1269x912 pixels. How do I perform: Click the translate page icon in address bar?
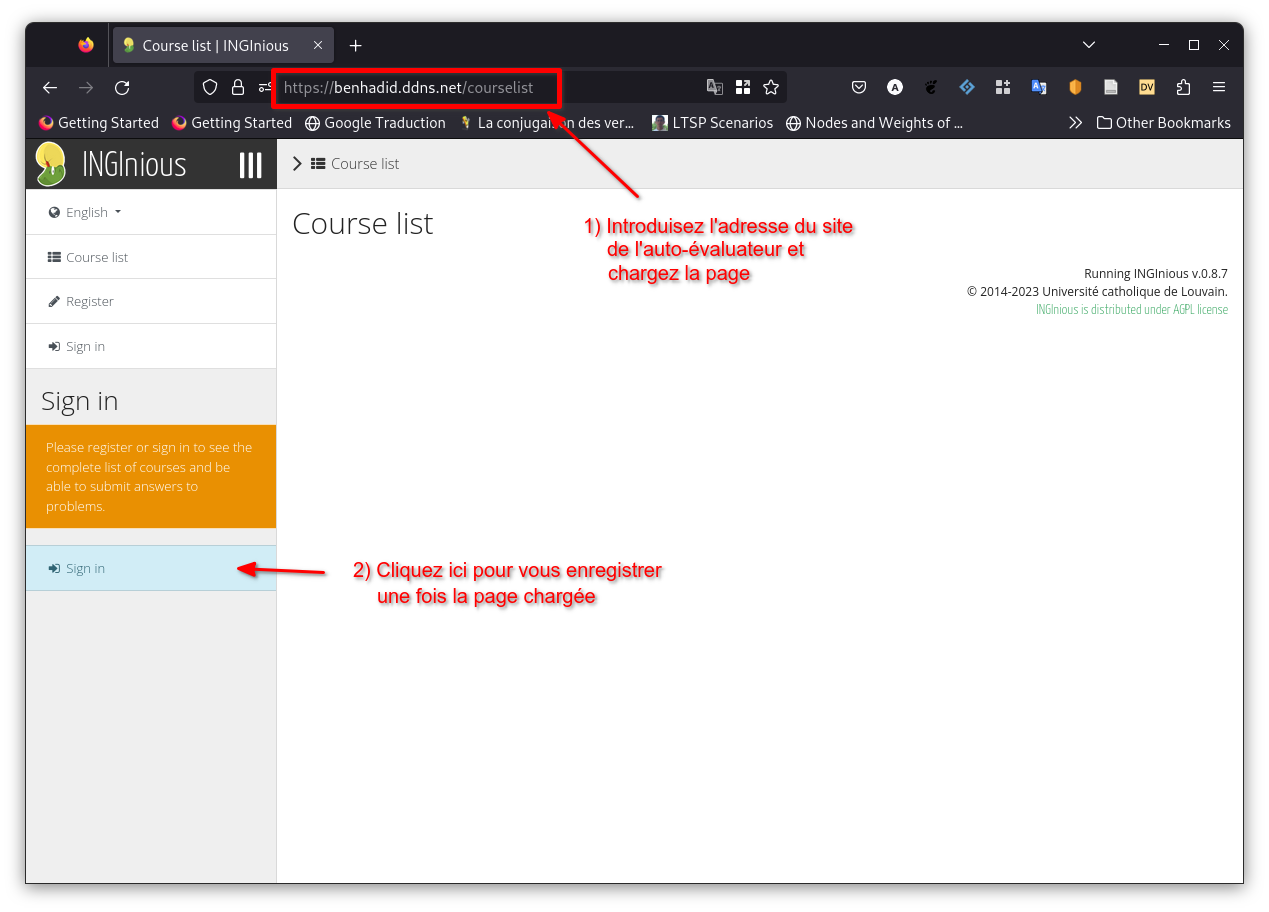pyautogui.click(x=714, y=87)
